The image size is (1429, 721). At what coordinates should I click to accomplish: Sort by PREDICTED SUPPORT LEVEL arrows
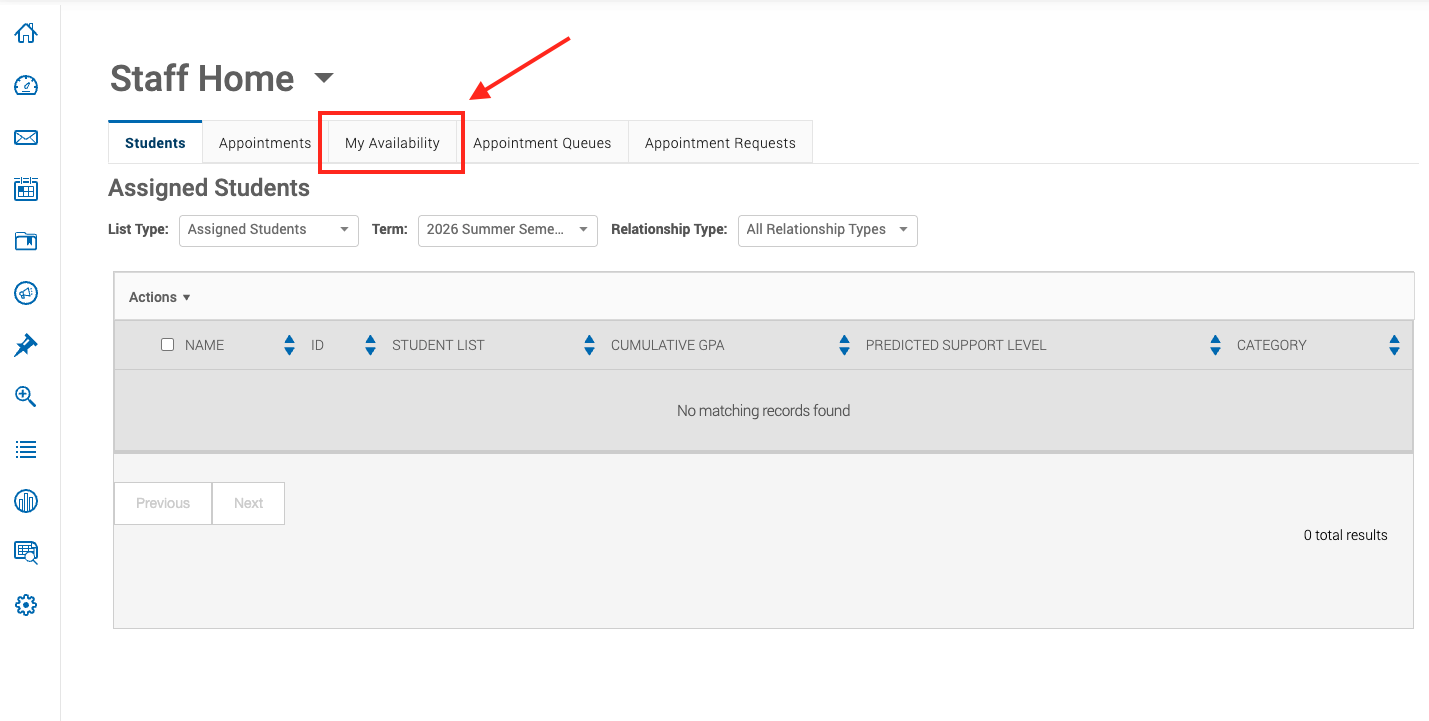pos(1215,345)
